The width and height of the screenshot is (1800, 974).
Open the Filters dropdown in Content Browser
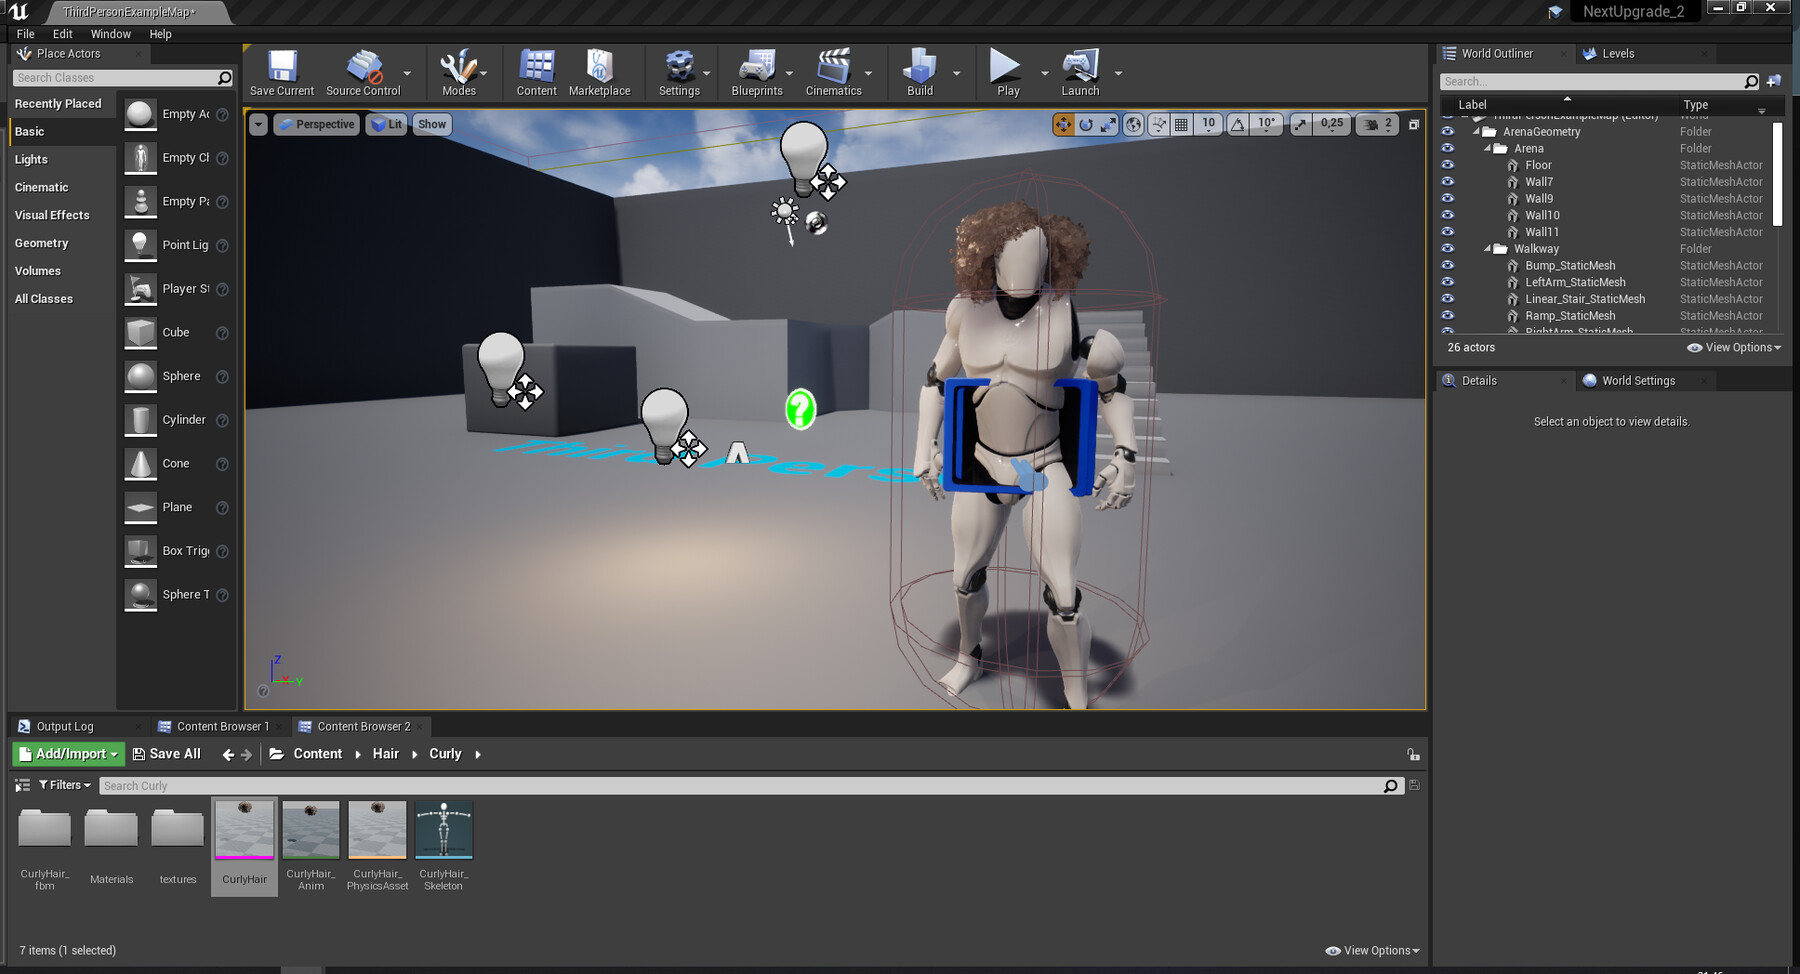[65, 785]
